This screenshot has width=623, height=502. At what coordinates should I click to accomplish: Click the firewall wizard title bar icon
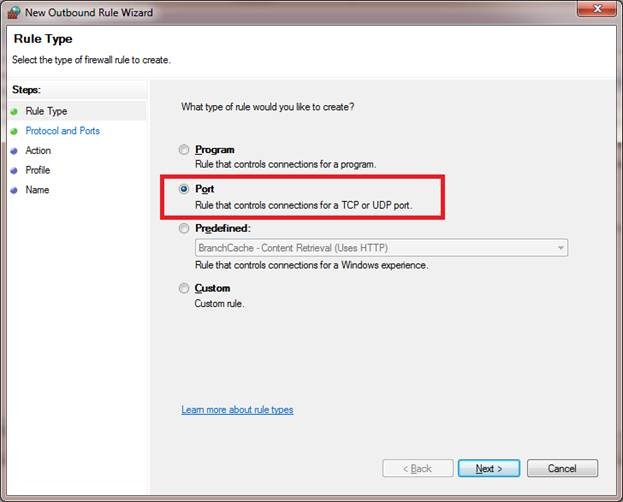coord(14,11)
